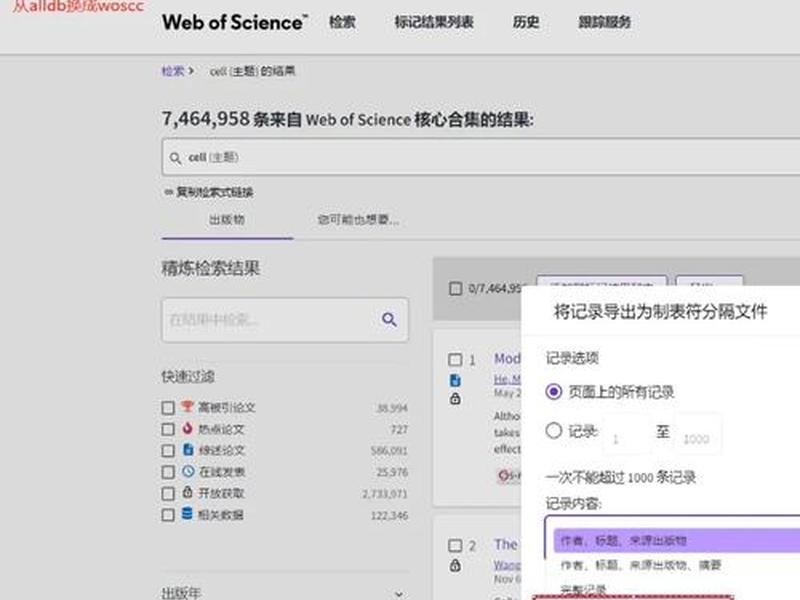Click the open lock icon beside 开放获取
Screen dimensions: 800x600
pyautogui.click(x=187, y=492)
